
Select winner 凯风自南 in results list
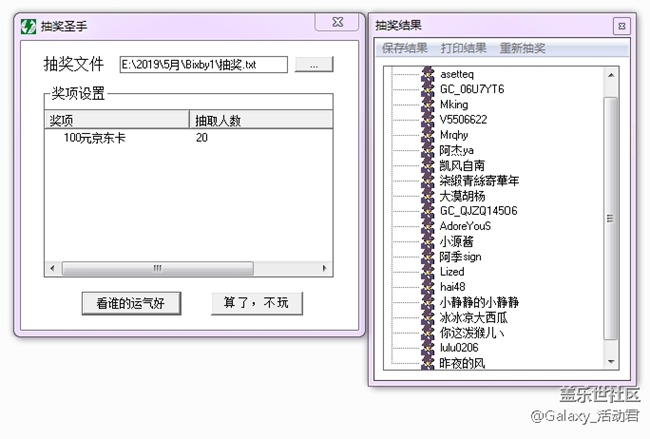tap(462, 165)
